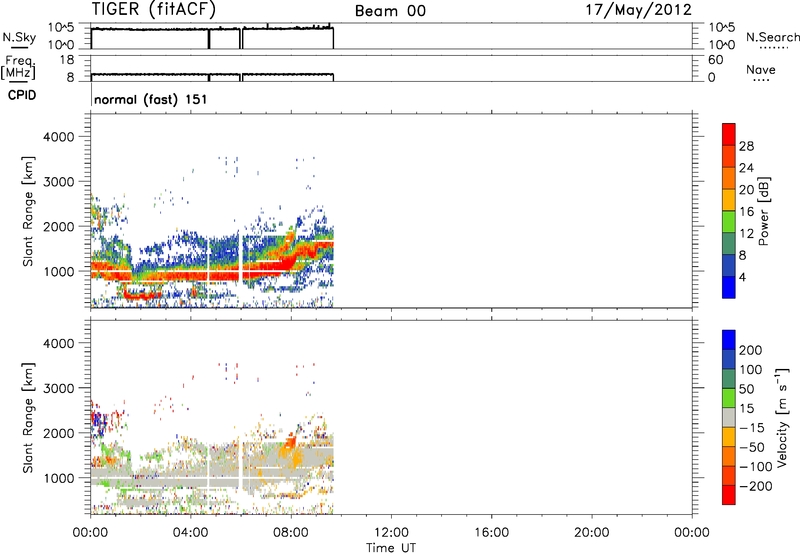Click the 'normal (fast) 151' CPID text
This screenshot has height=554, width=800.
point(151,99)
